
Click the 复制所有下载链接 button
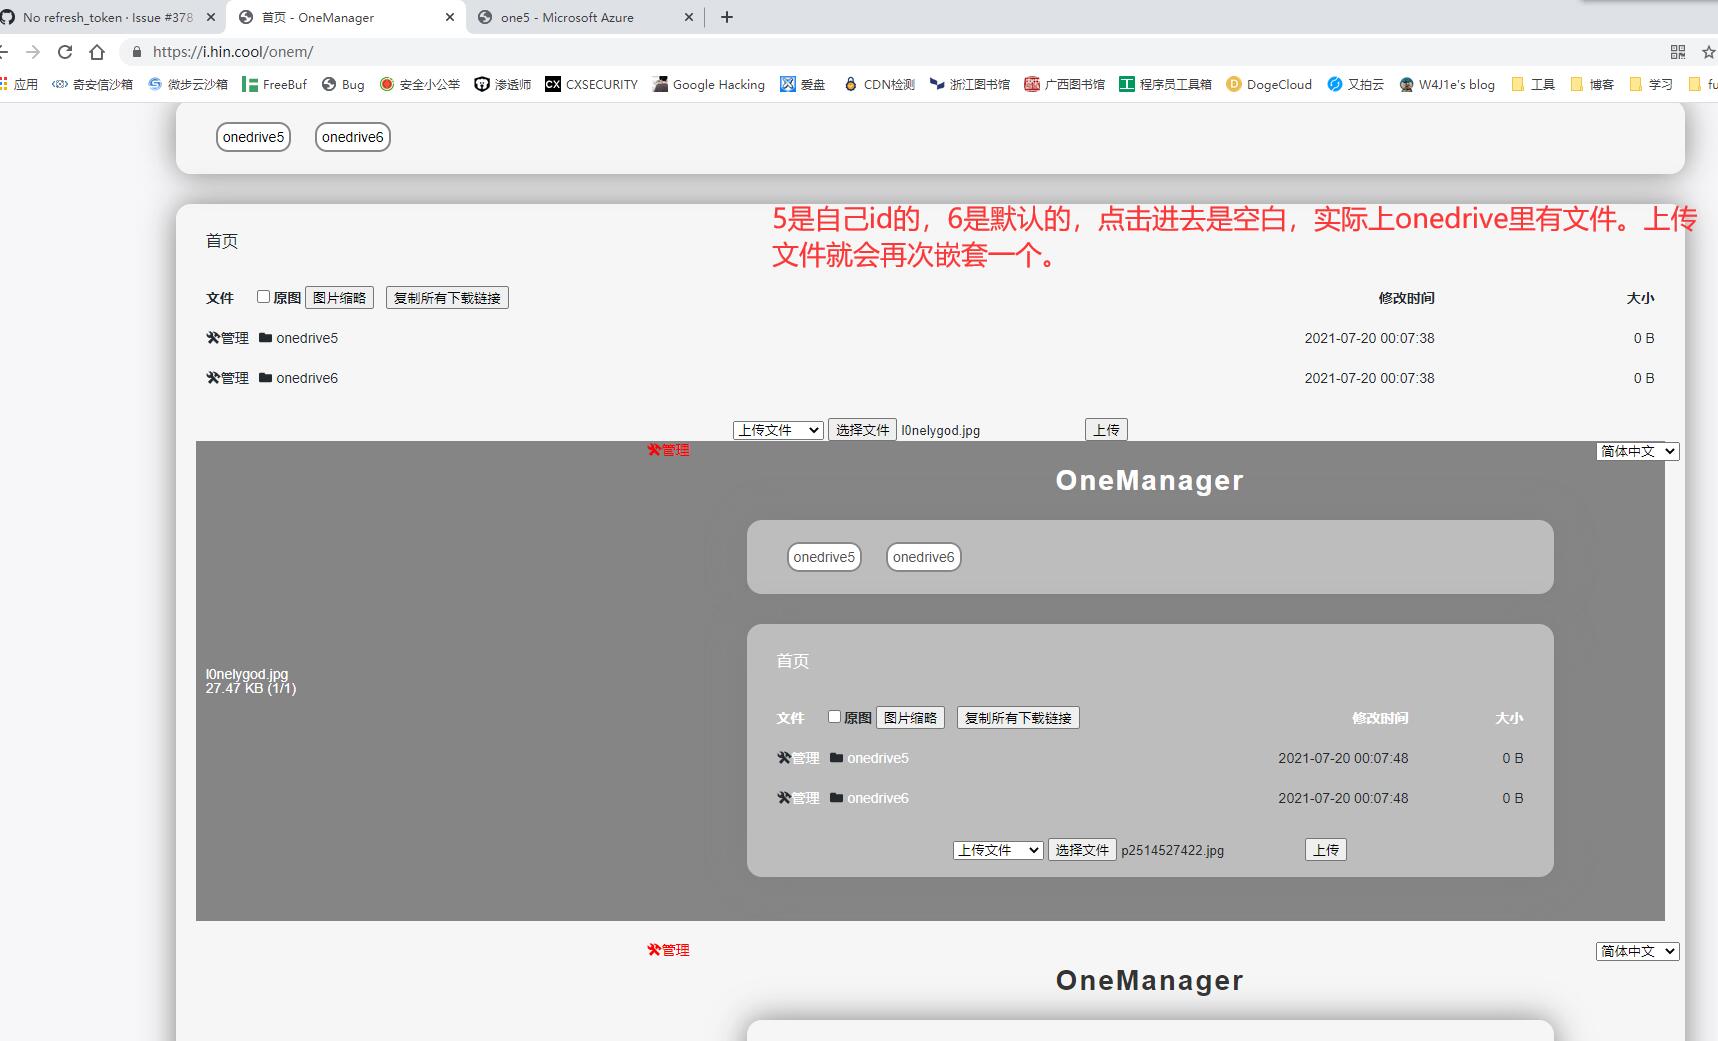[446, 297]
